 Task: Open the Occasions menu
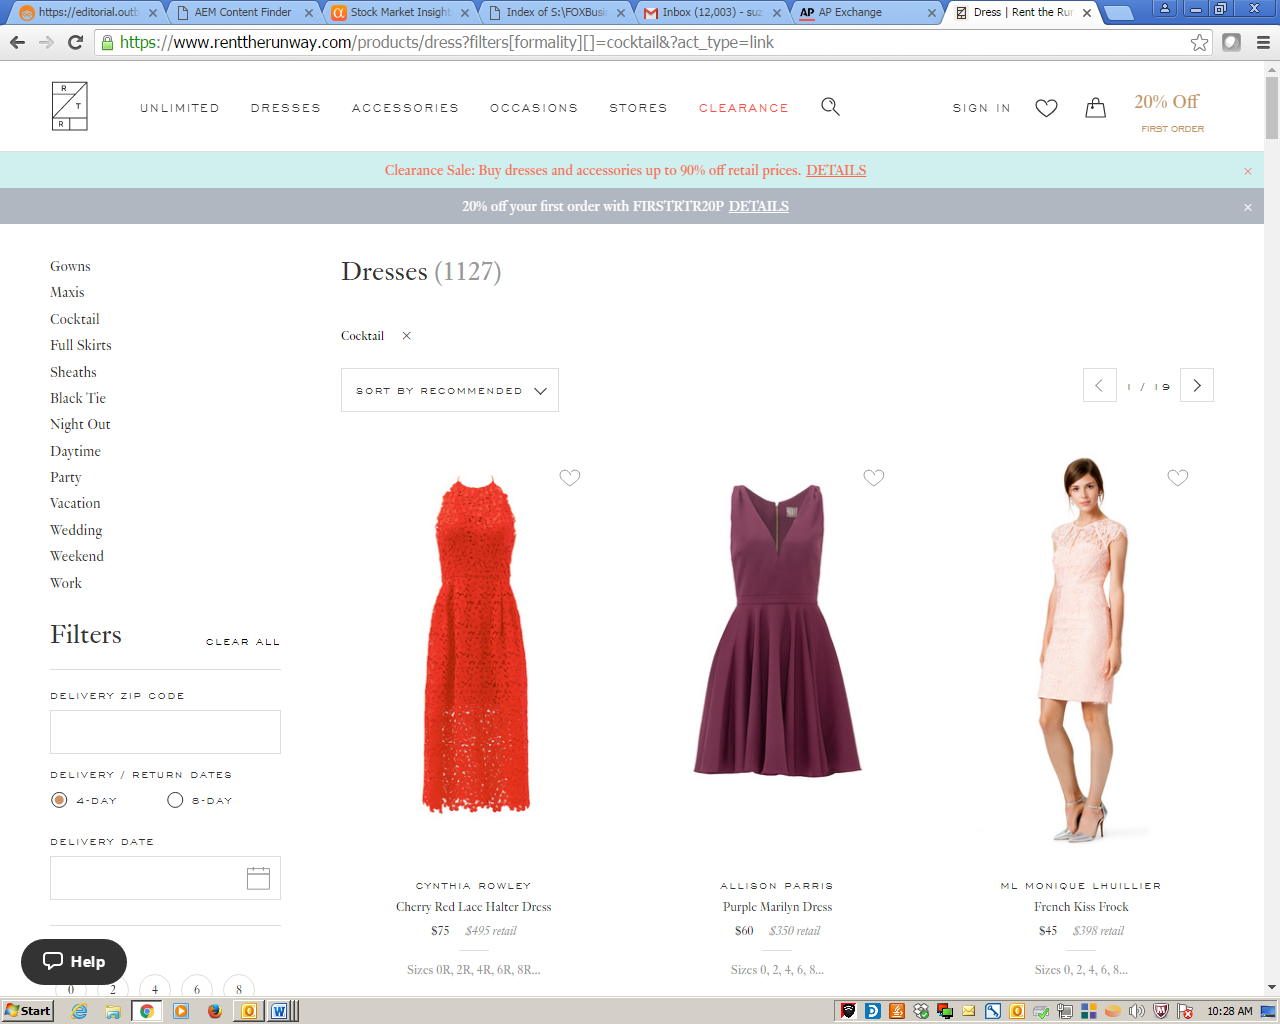534,108
